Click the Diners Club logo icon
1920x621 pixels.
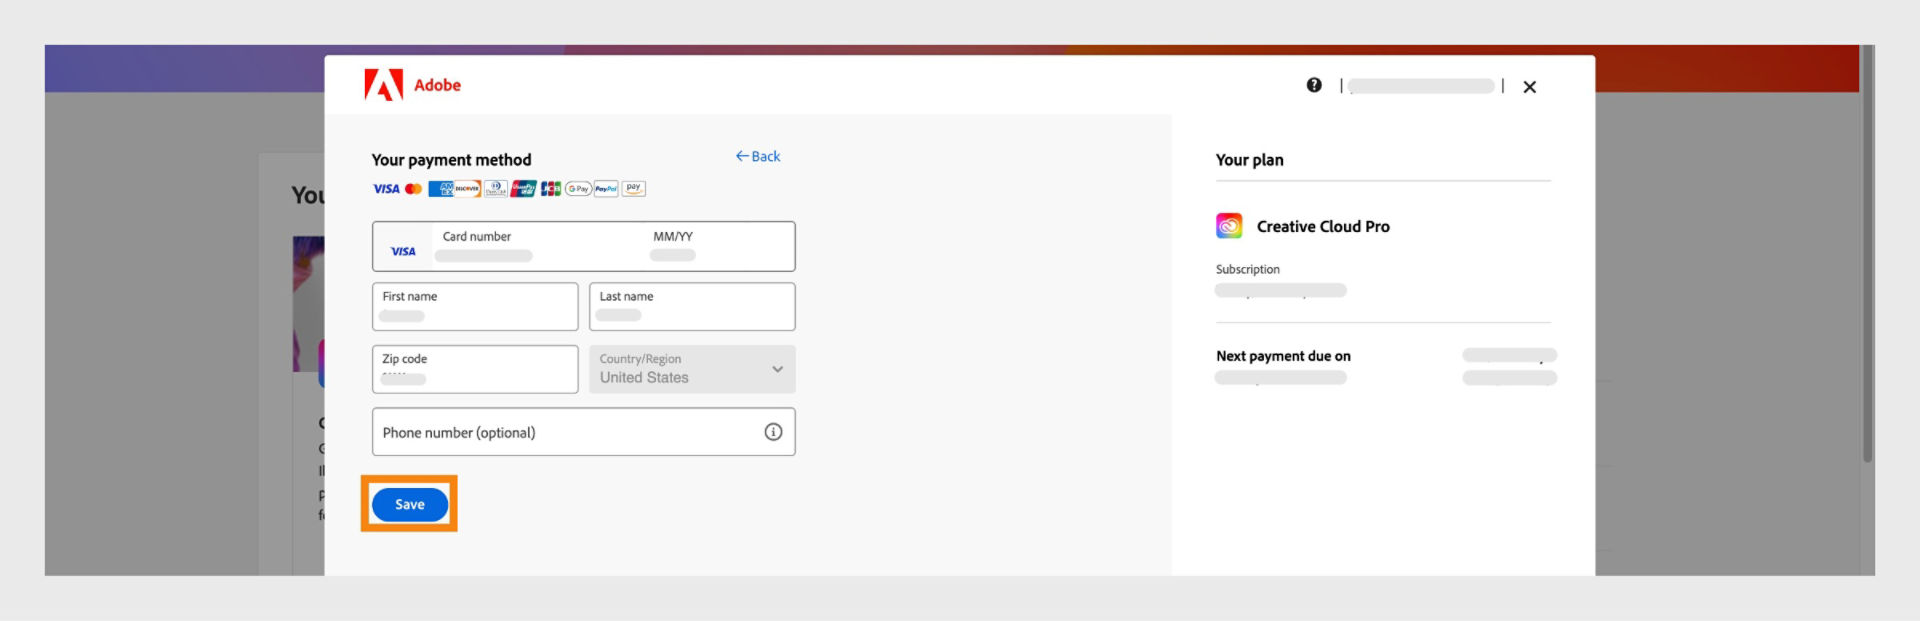pos(496,188)
